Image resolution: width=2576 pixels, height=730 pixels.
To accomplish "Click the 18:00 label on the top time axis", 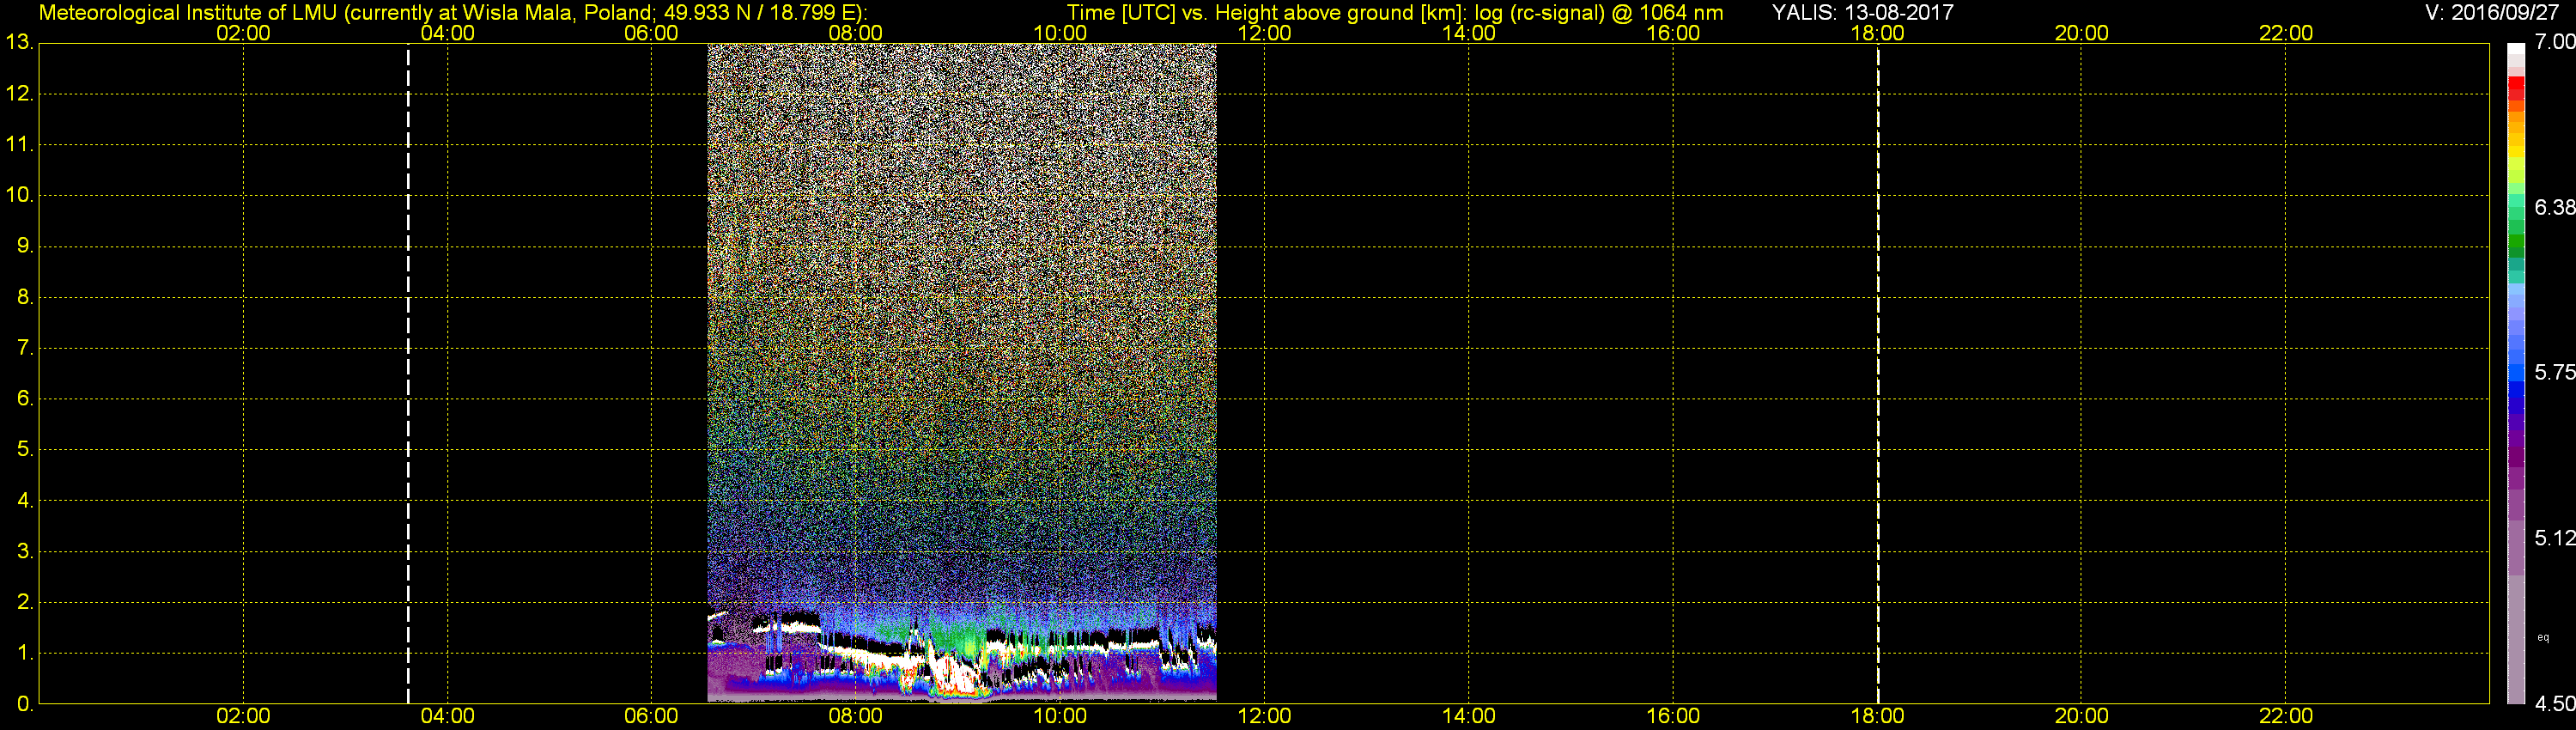I will tap(1877, 33).
